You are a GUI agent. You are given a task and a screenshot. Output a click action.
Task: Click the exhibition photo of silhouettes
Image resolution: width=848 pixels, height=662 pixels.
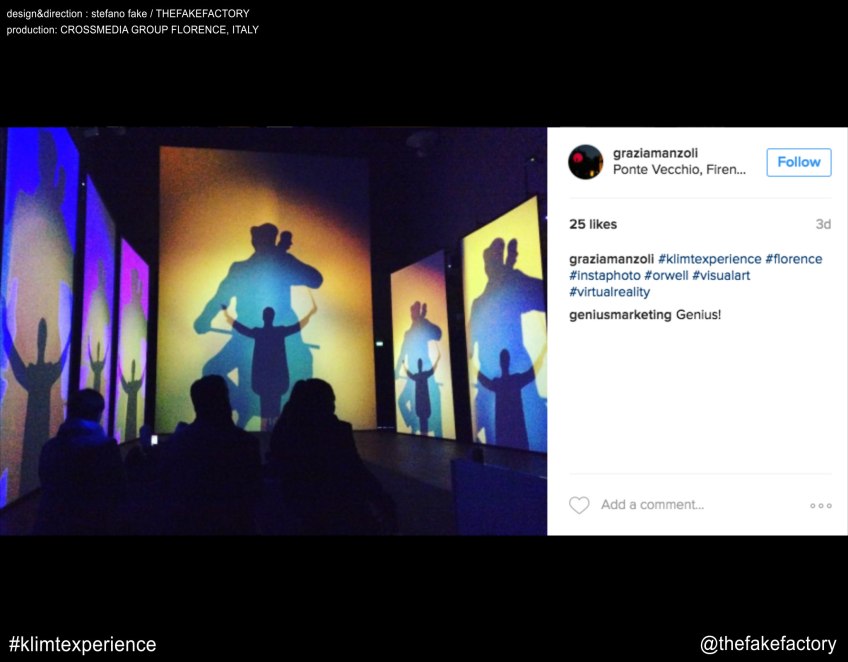(x=273, y=331)
